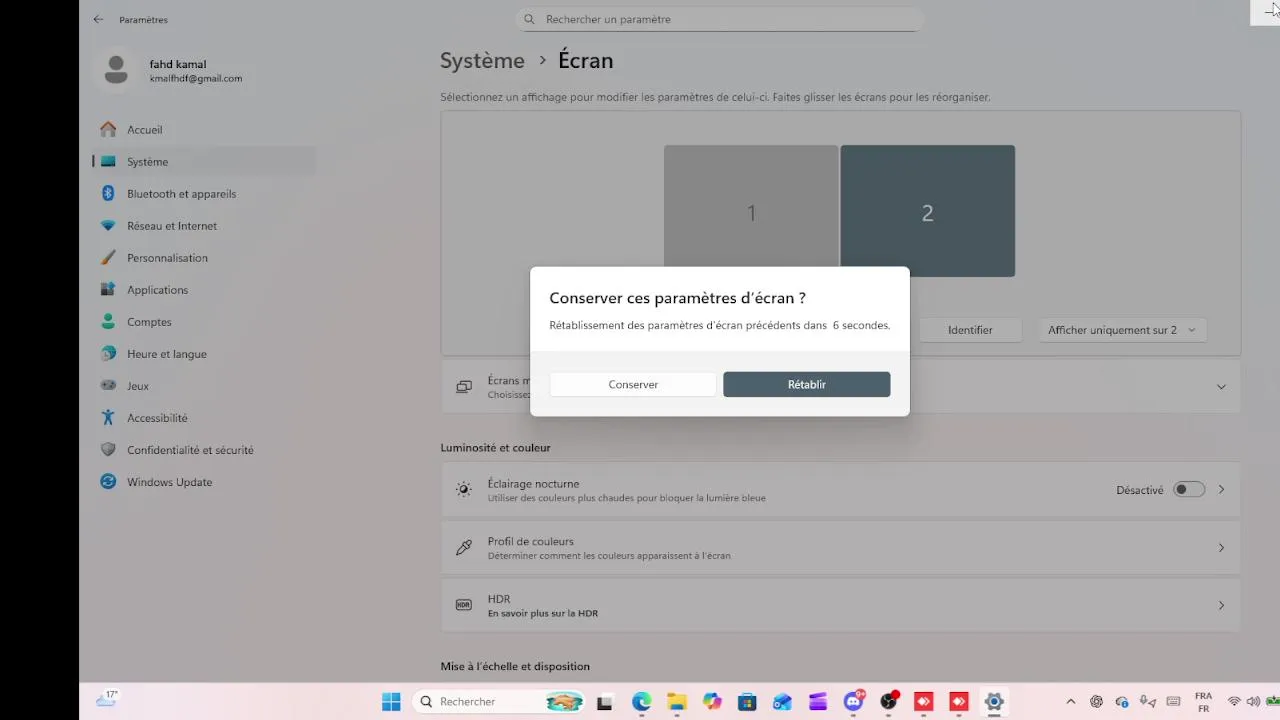Open the Réseau et Internet Wi-Fi icon
Viewport: 1280px width, 720px height.
point(108,226)
